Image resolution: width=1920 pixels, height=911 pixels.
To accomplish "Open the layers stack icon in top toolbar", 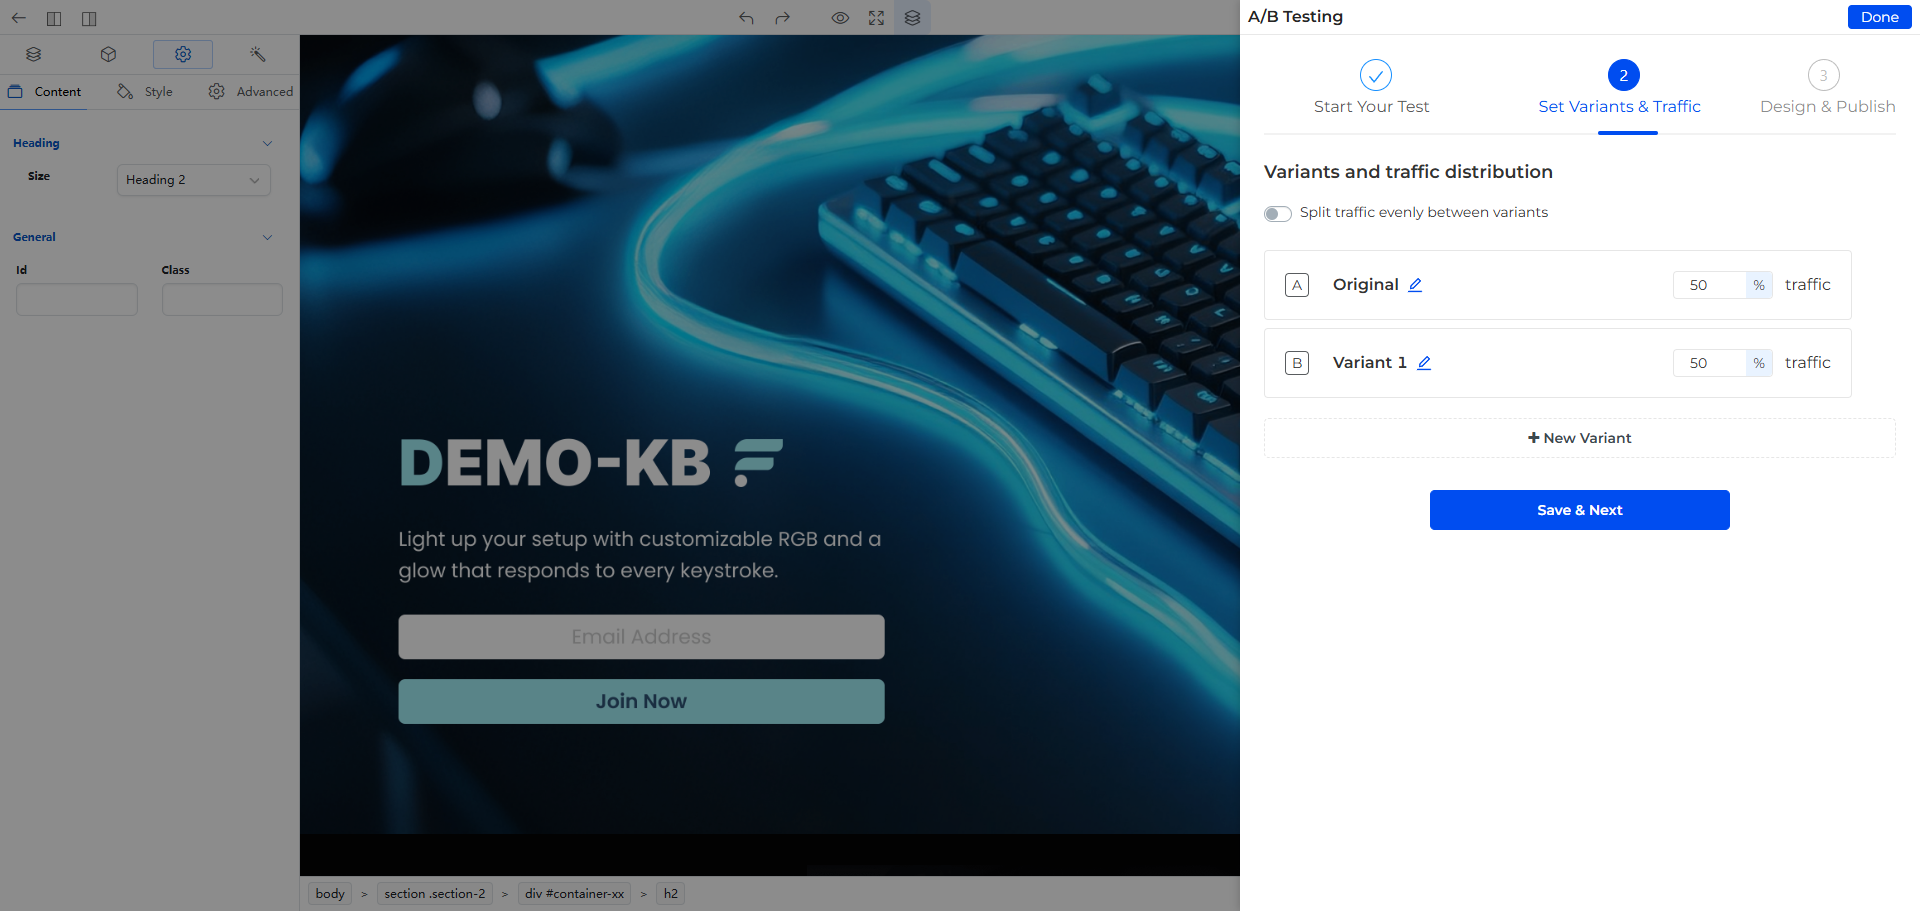I will [x=912, y=18].
